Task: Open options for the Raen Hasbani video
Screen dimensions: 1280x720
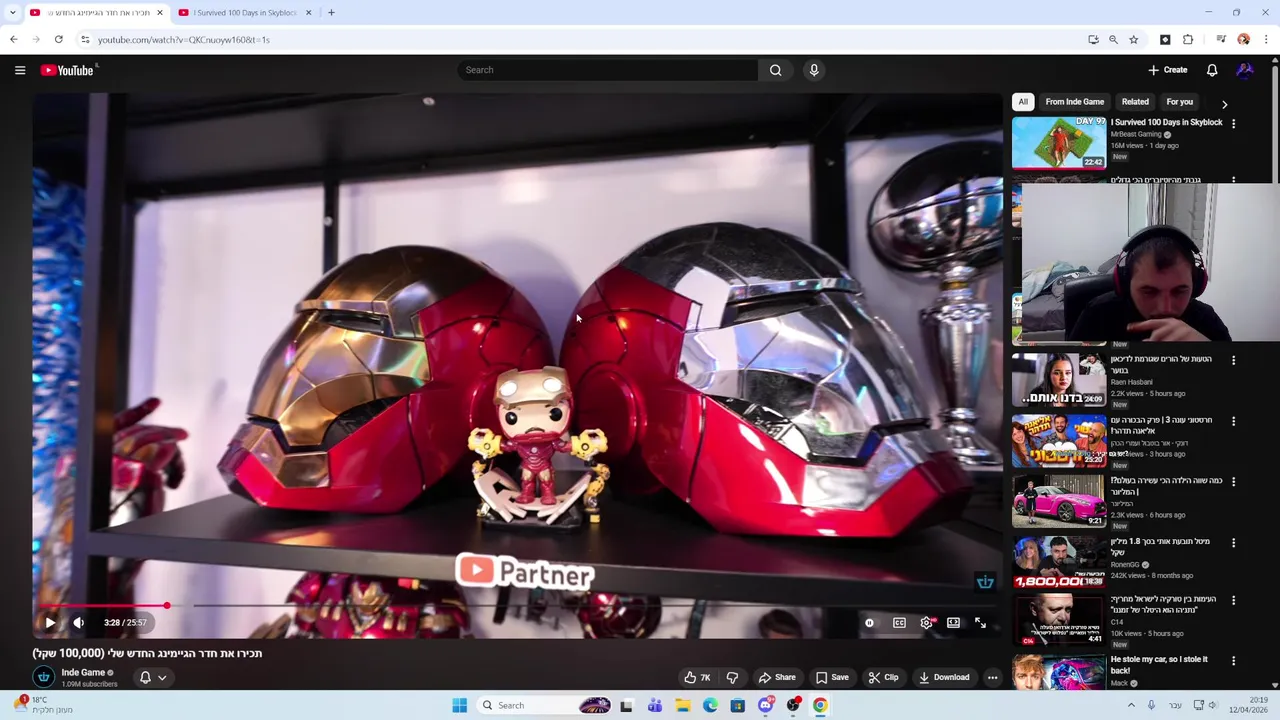Action: point(1233,360)
